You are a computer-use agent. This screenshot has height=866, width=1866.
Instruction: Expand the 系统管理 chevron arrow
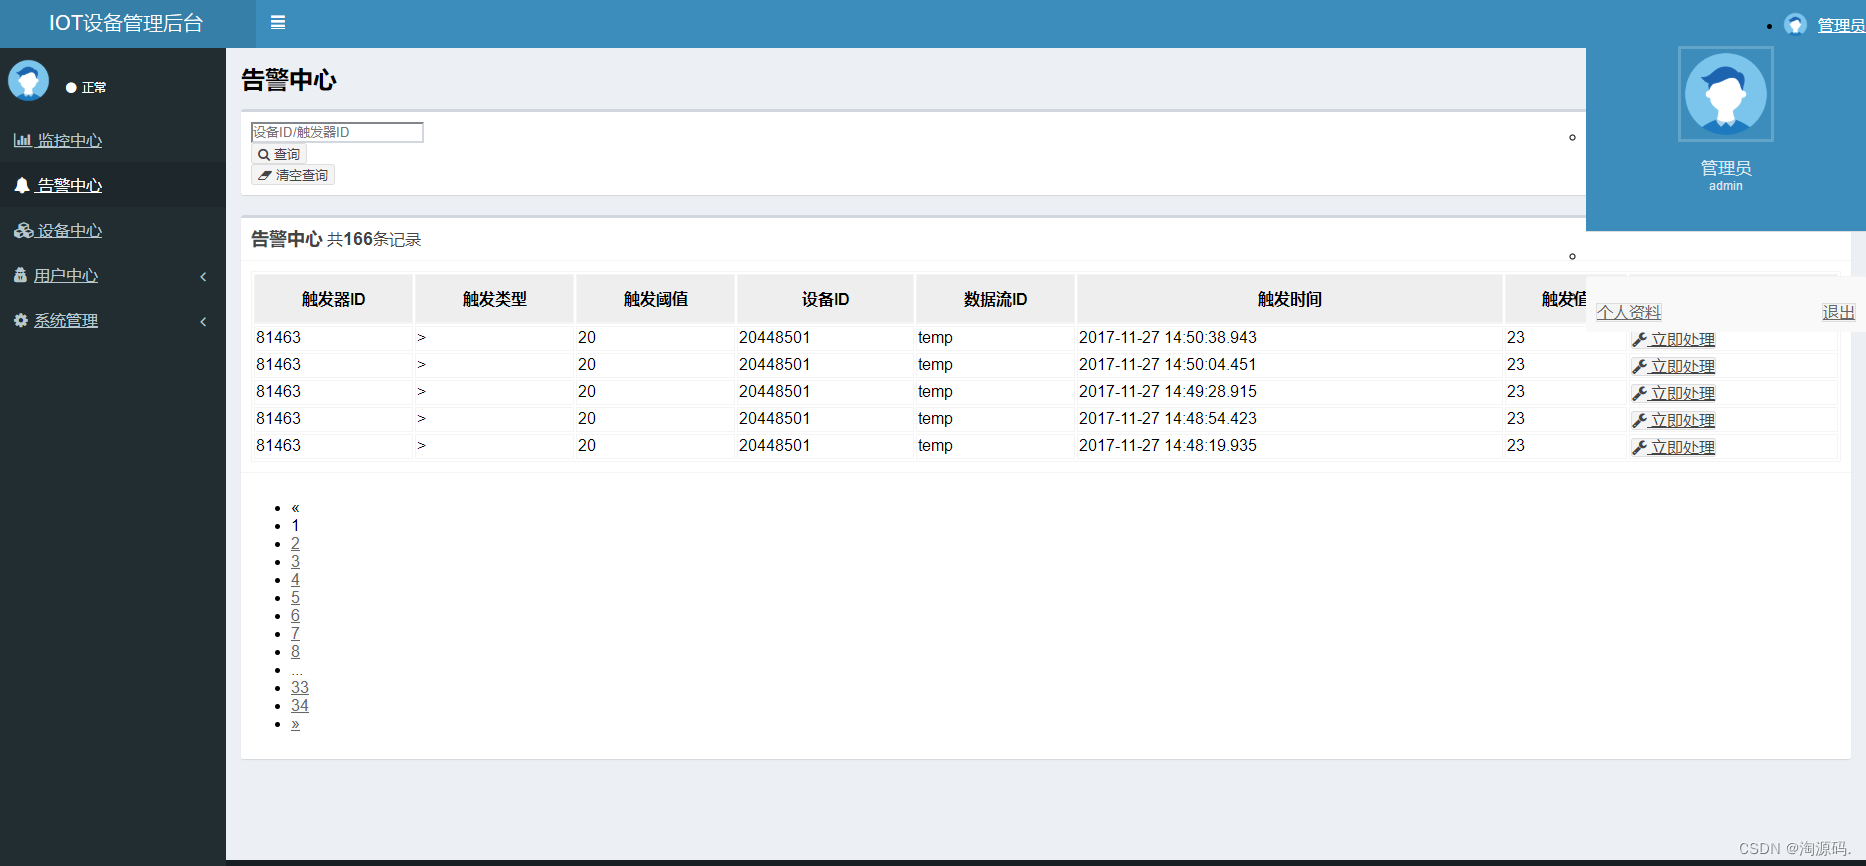(203, 321)
